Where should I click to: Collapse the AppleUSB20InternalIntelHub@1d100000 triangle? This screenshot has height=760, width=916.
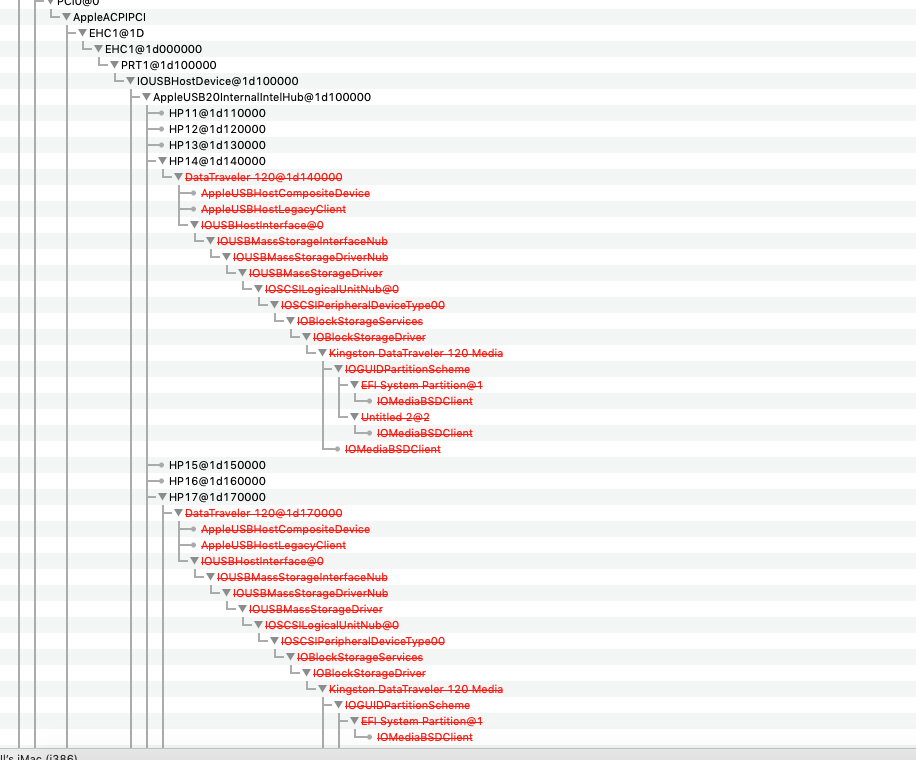[147, 97]
